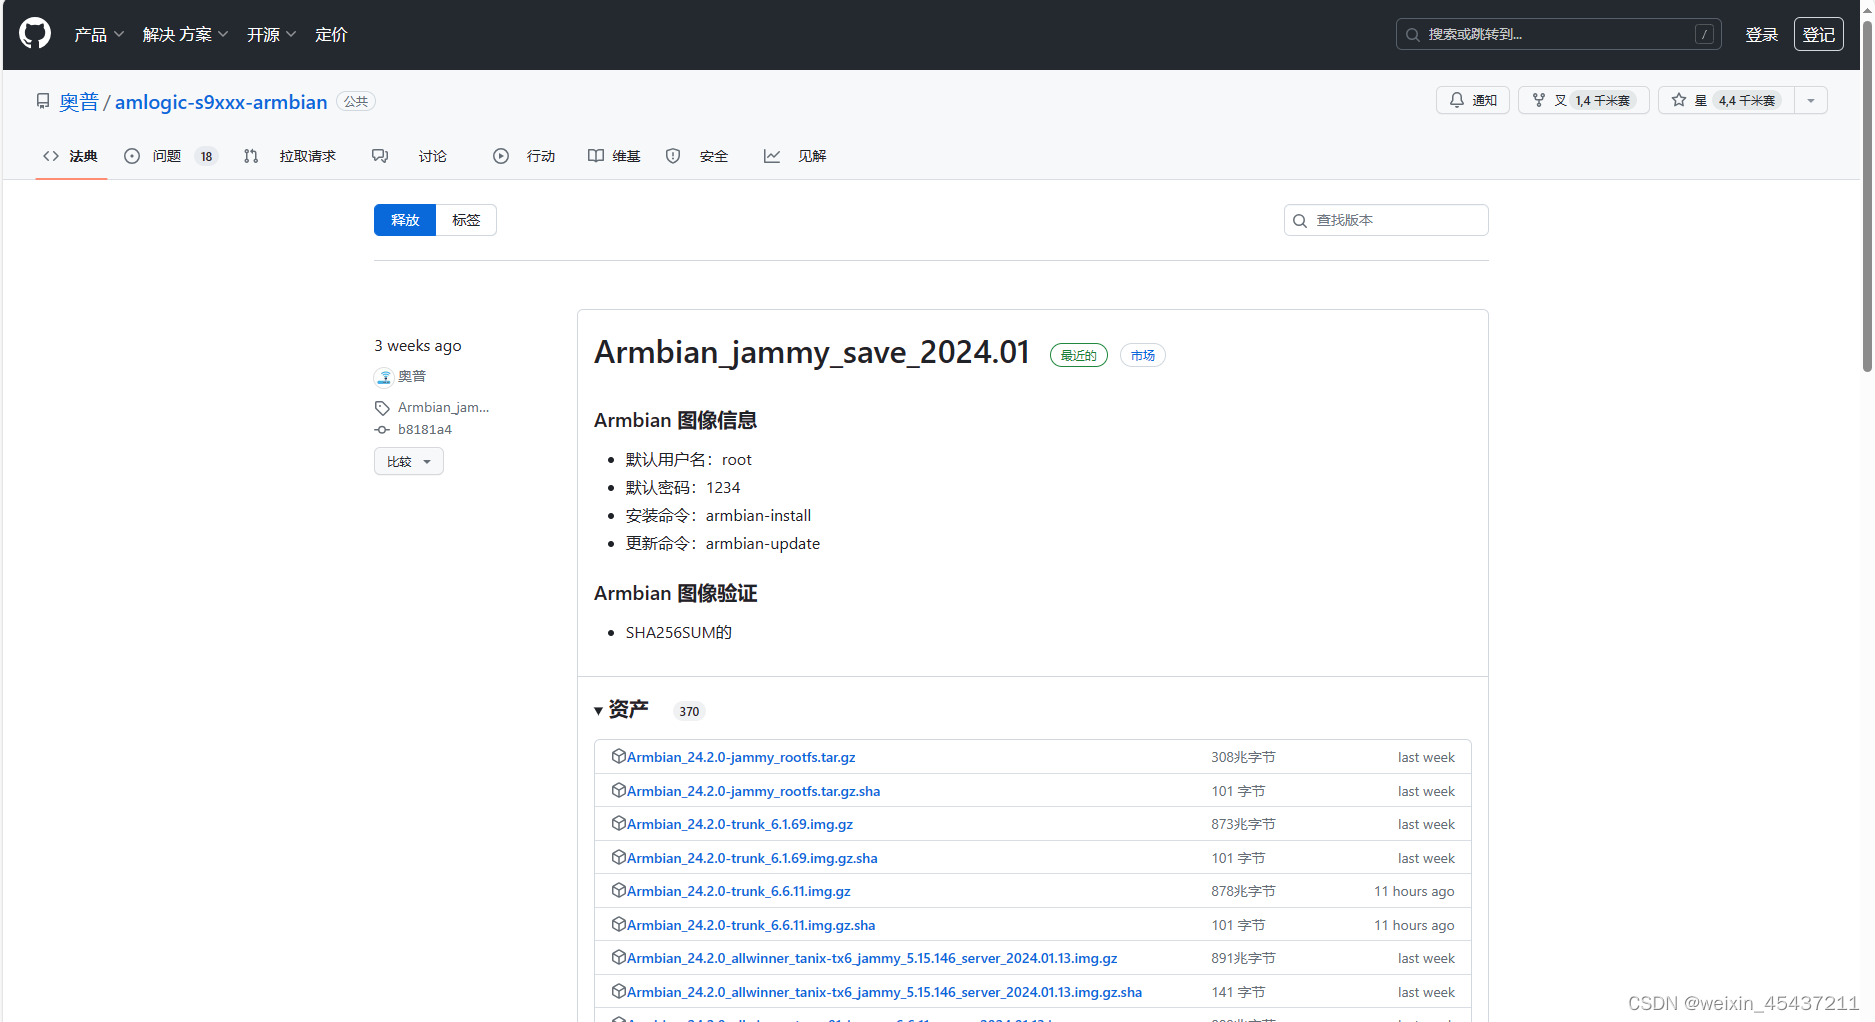
Task: Click the 查找版本 search field
Action: point(1386,220)
